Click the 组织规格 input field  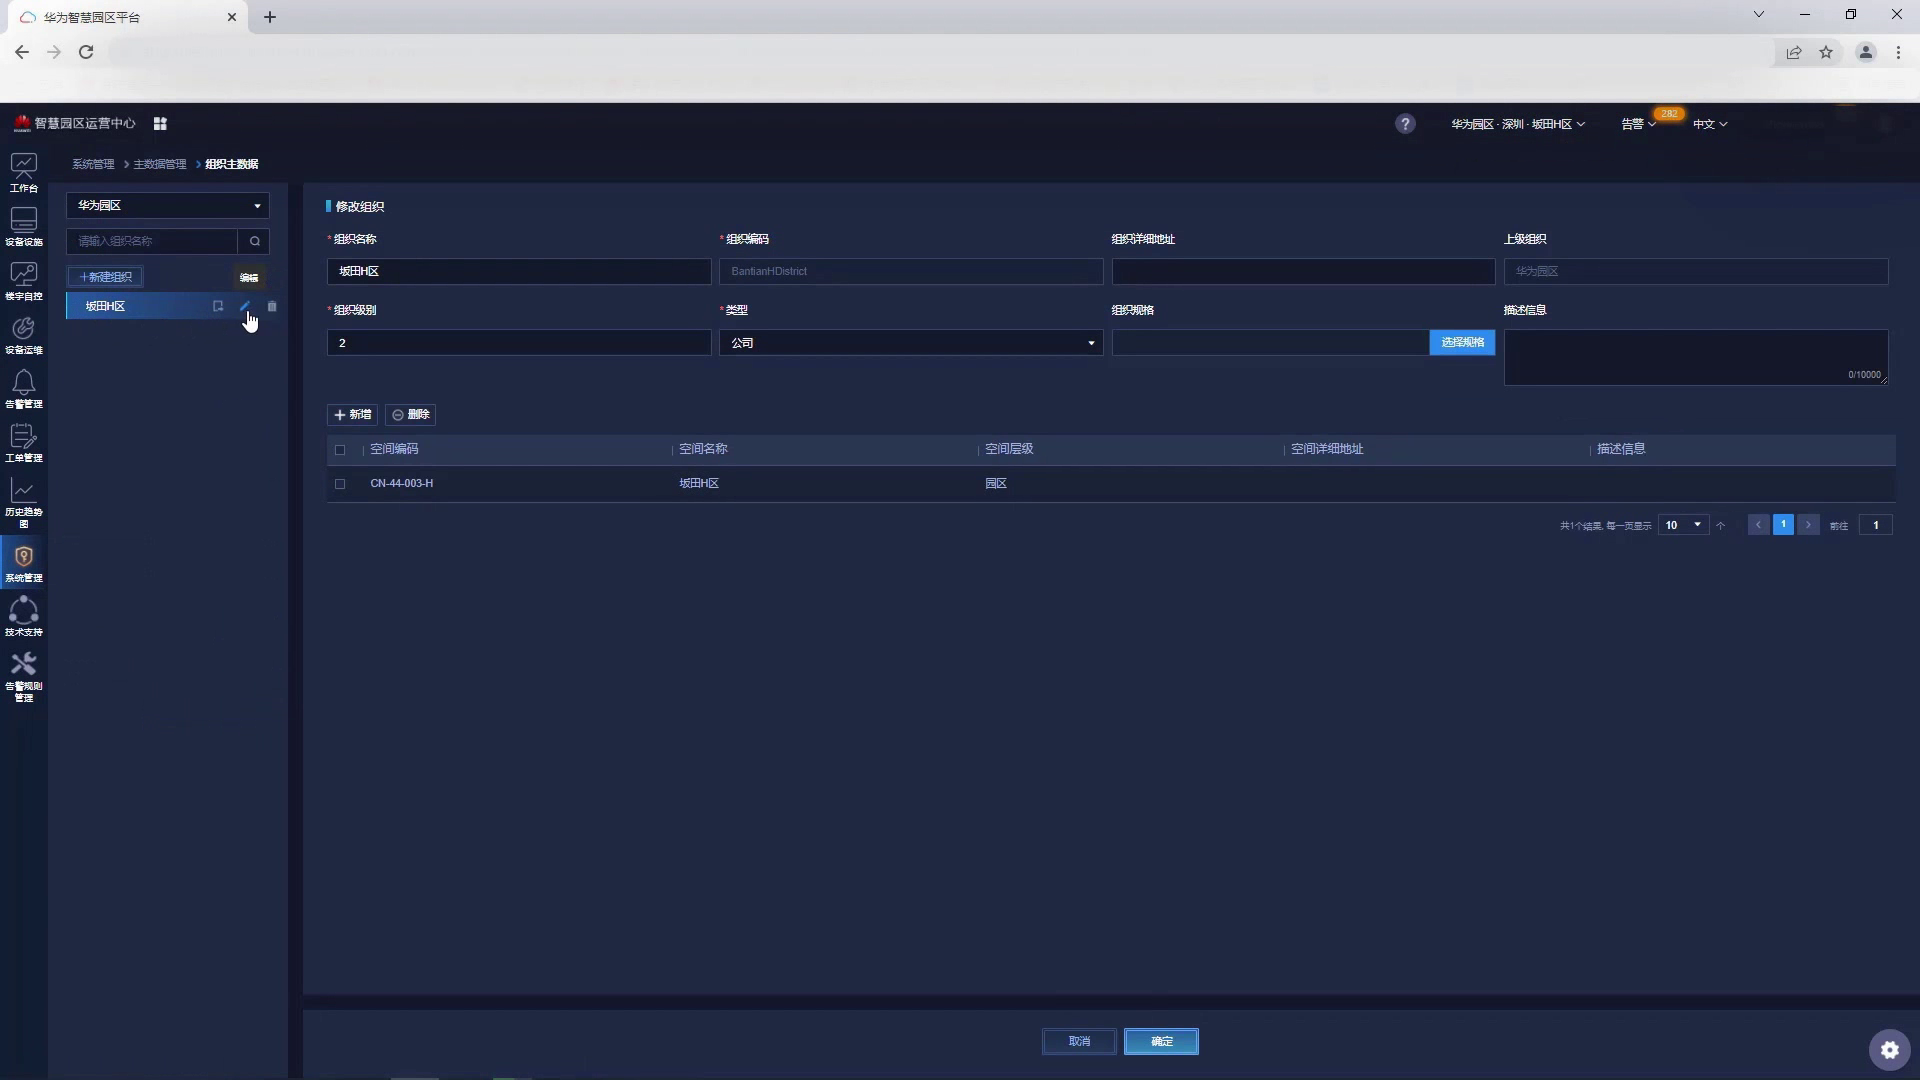(x=1270, y=343)
